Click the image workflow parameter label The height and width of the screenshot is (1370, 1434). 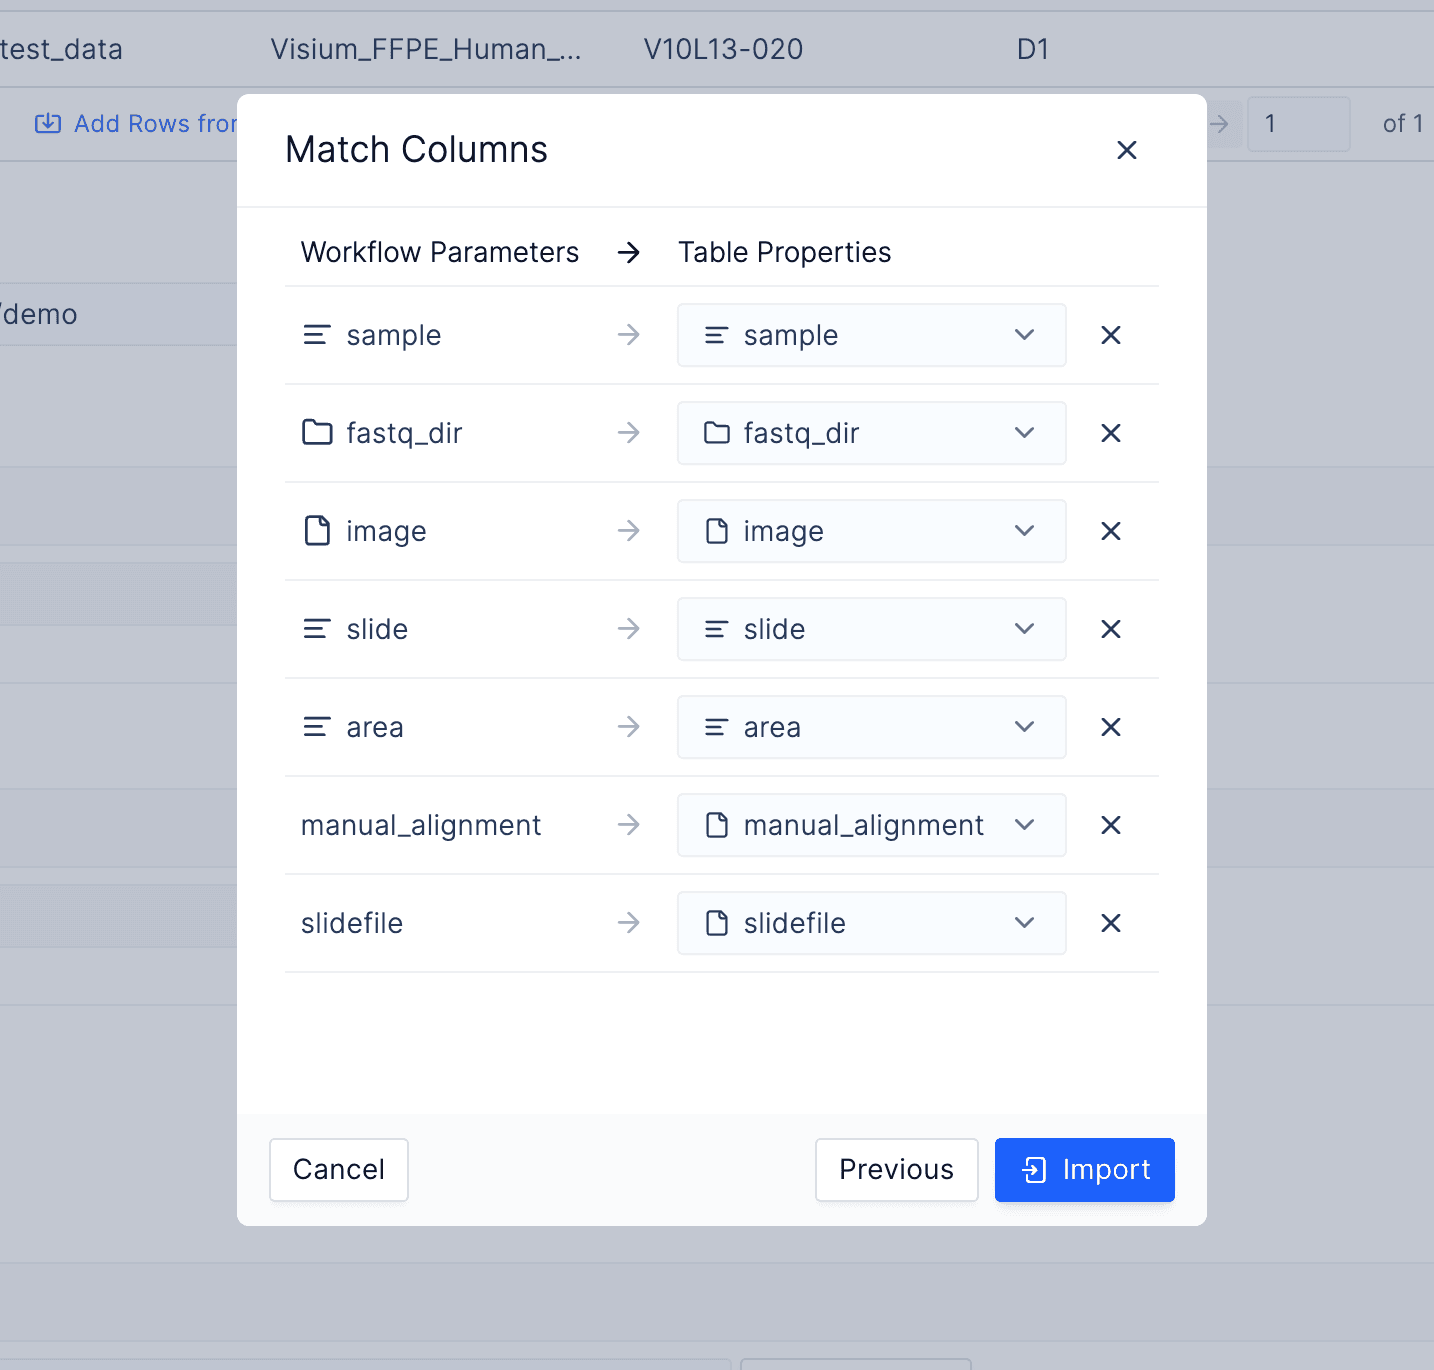[x=386, y=531]
